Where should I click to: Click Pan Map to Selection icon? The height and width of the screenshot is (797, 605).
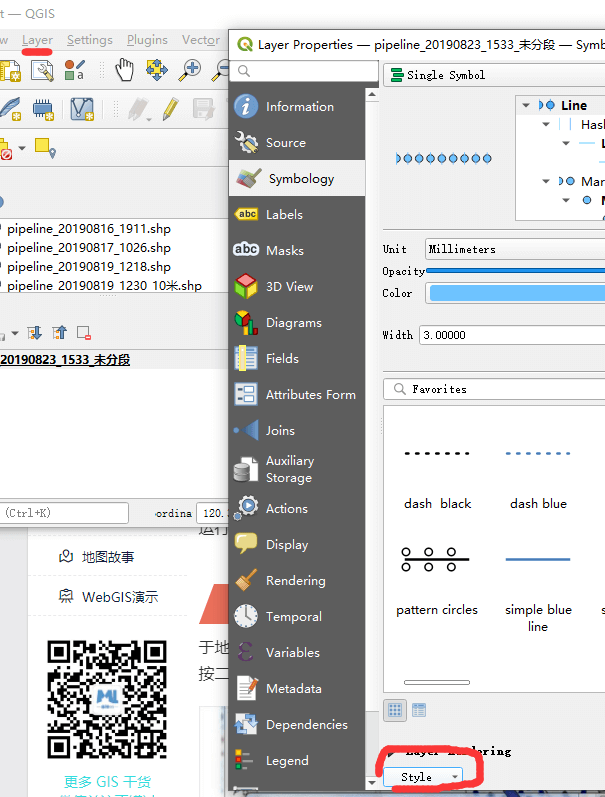click(157, 69)
